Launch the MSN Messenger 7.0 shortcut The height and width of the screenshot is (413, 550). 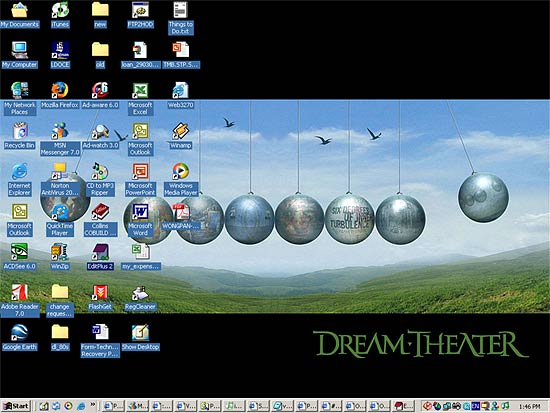click(60, 139)
